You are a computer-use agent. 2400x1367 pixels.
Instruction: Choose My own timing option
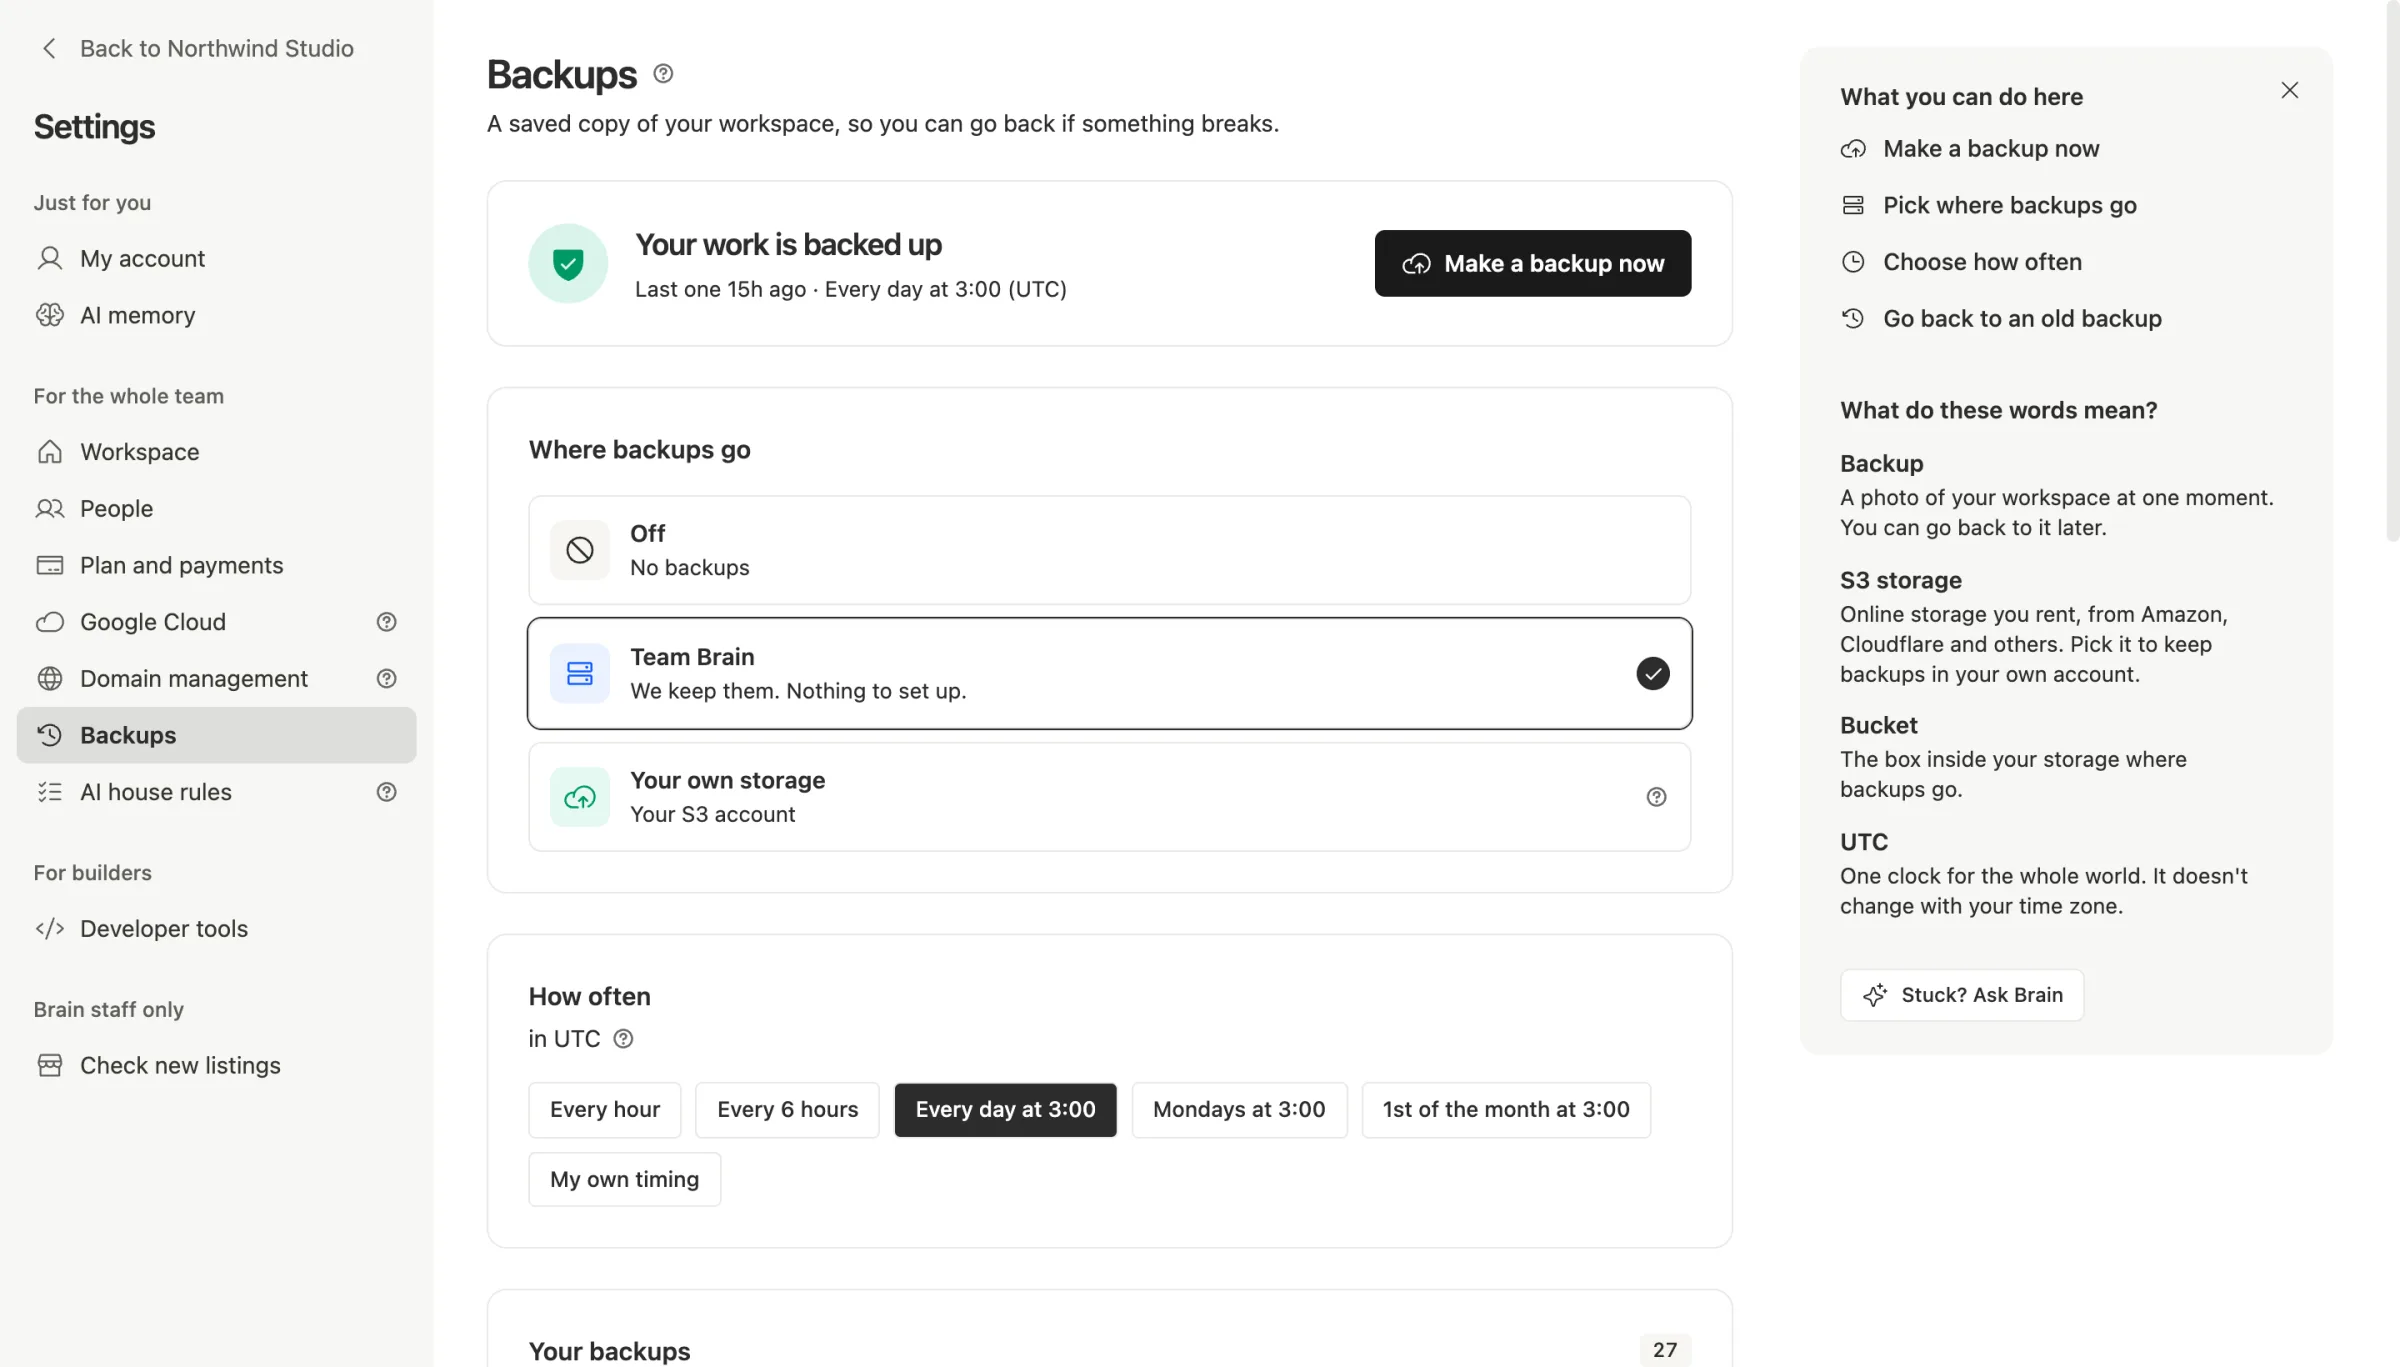(x=624, y=1180)
